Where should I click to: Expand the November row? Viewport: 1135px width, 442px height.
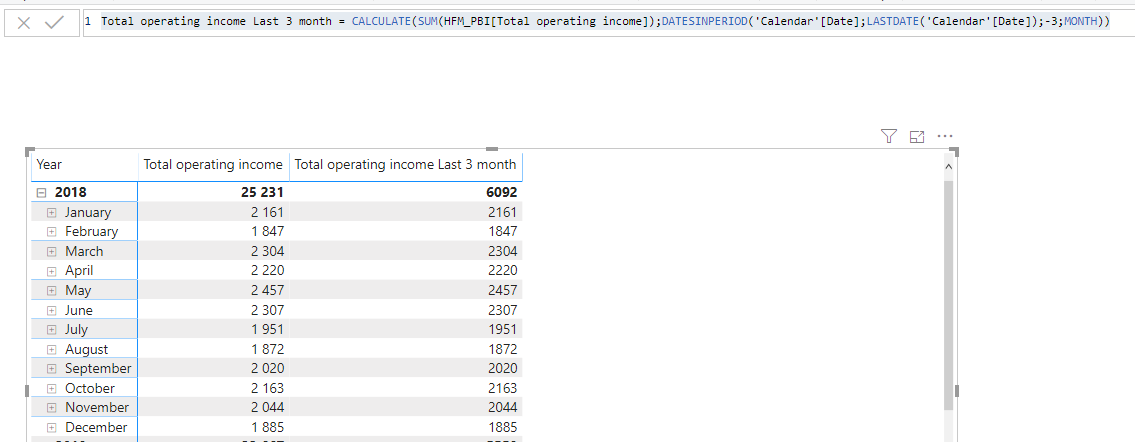[x=51, y=408]
